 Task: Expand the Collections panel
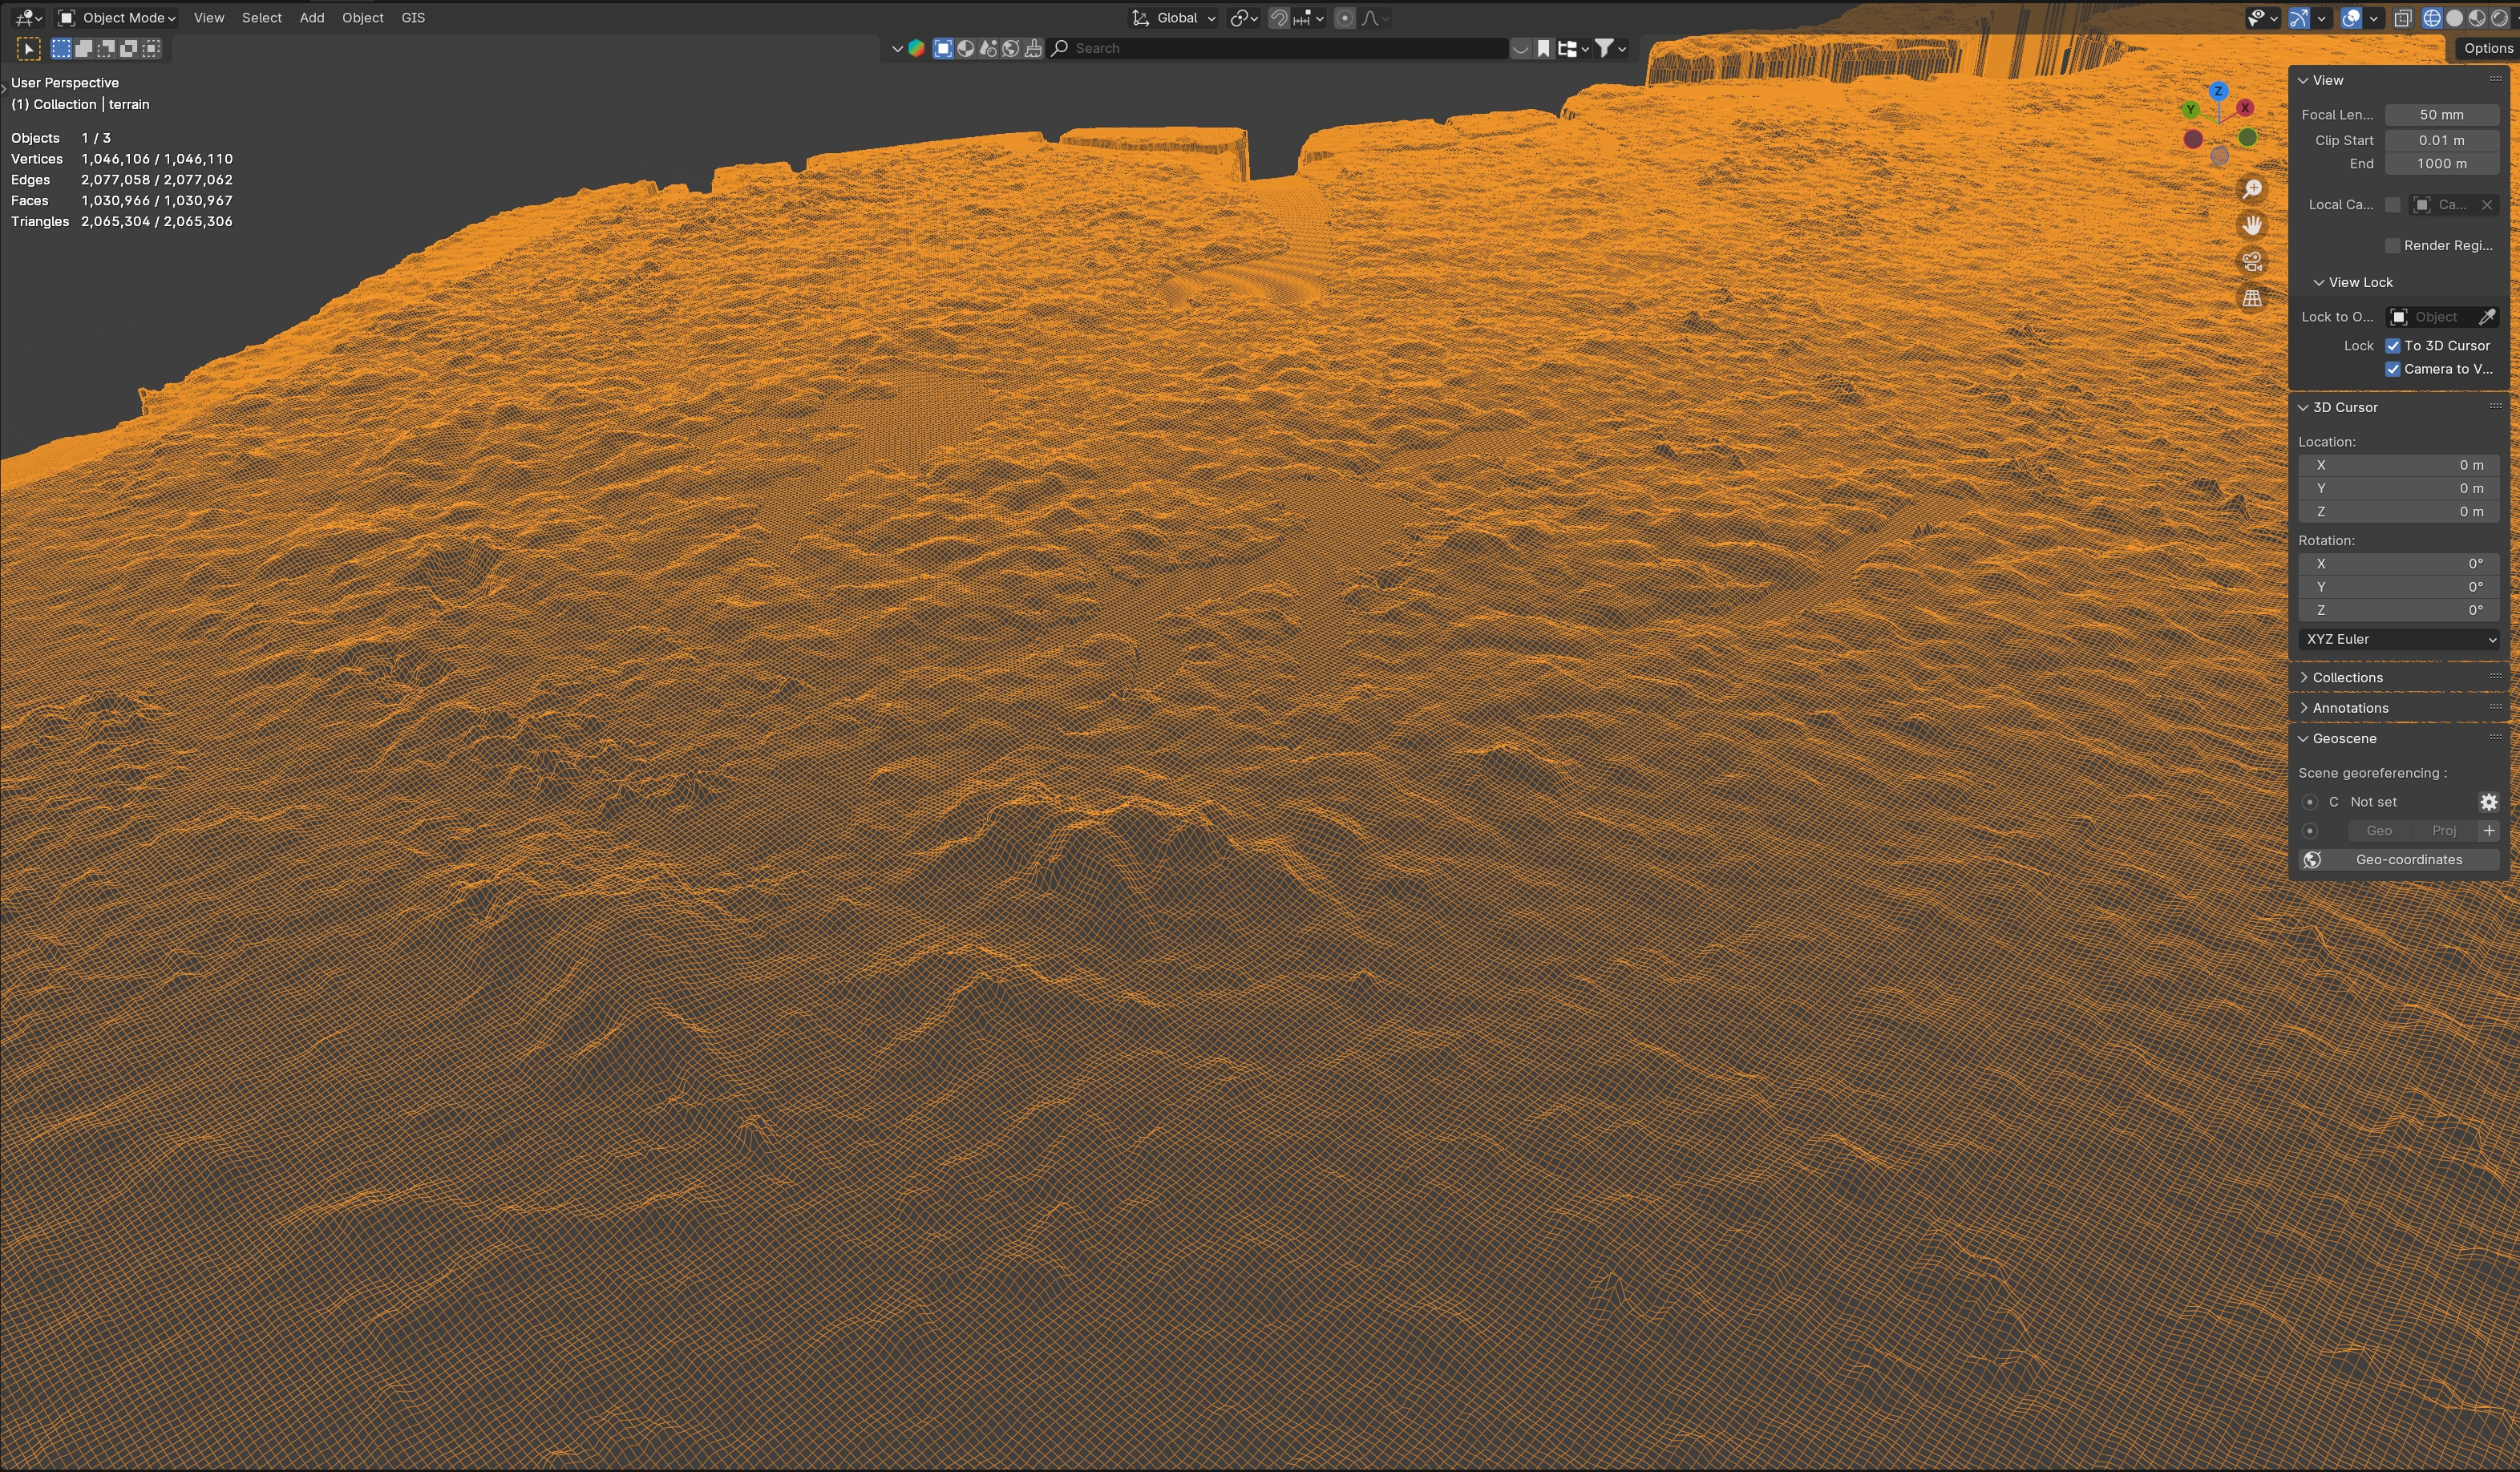coord(2346,678)
